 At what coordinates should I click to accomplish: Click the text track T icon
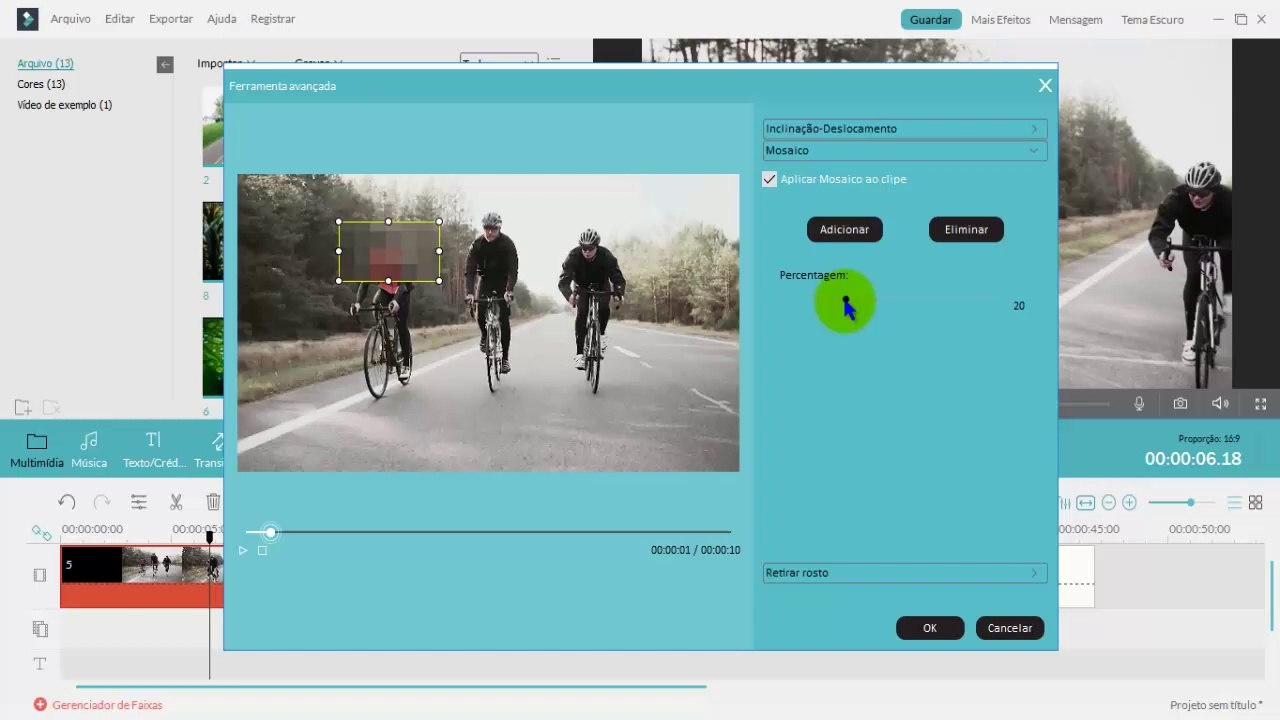(40, 664)
